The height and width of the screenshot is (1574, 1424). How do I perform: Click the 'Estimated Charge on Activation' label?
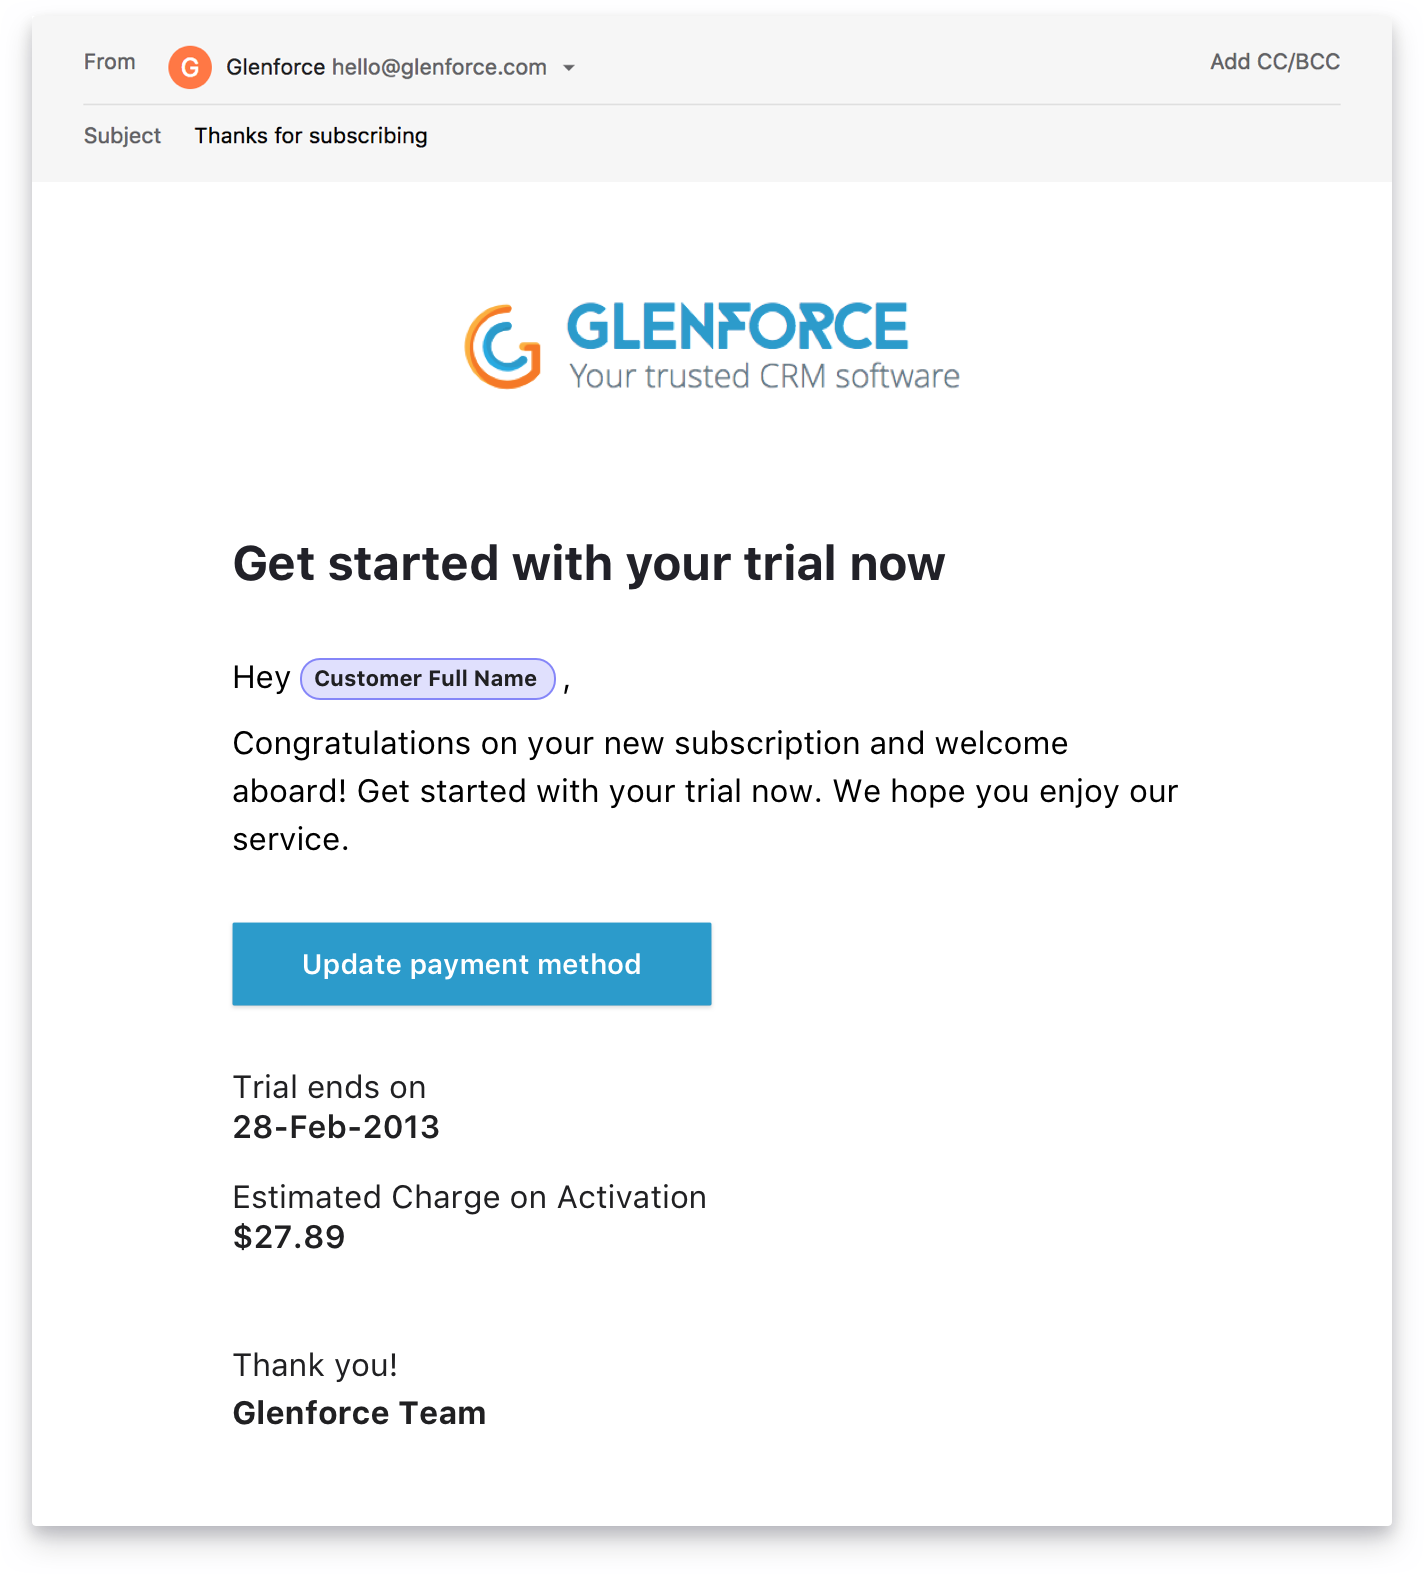[469, 1197]
